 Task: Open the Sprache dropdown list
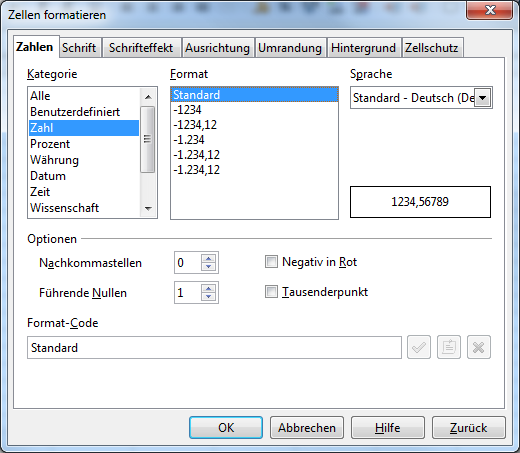coord(482,98)
